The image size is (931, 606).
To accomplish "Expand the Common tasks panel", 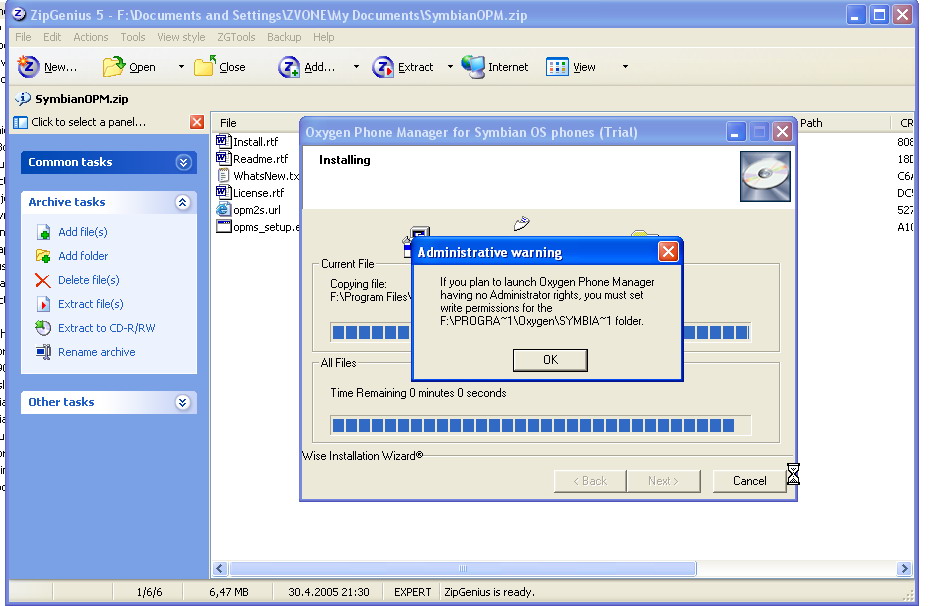I will [x=183, y=162].
